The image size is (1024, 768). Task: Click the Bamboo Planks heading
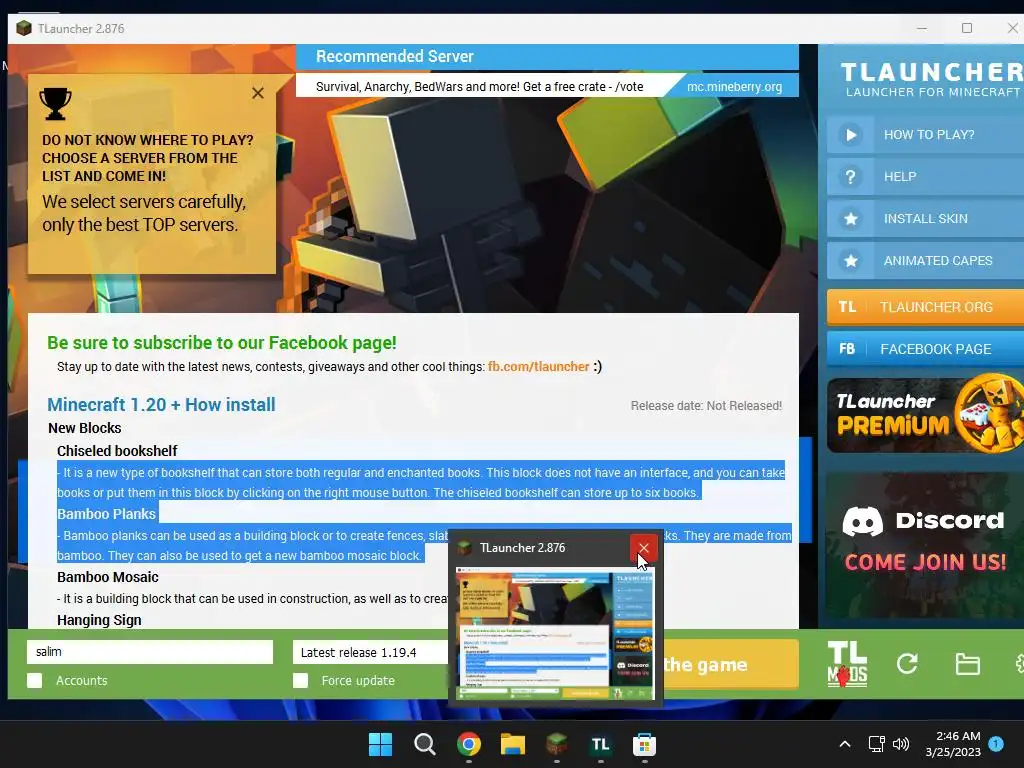click(x=106, y=514)
